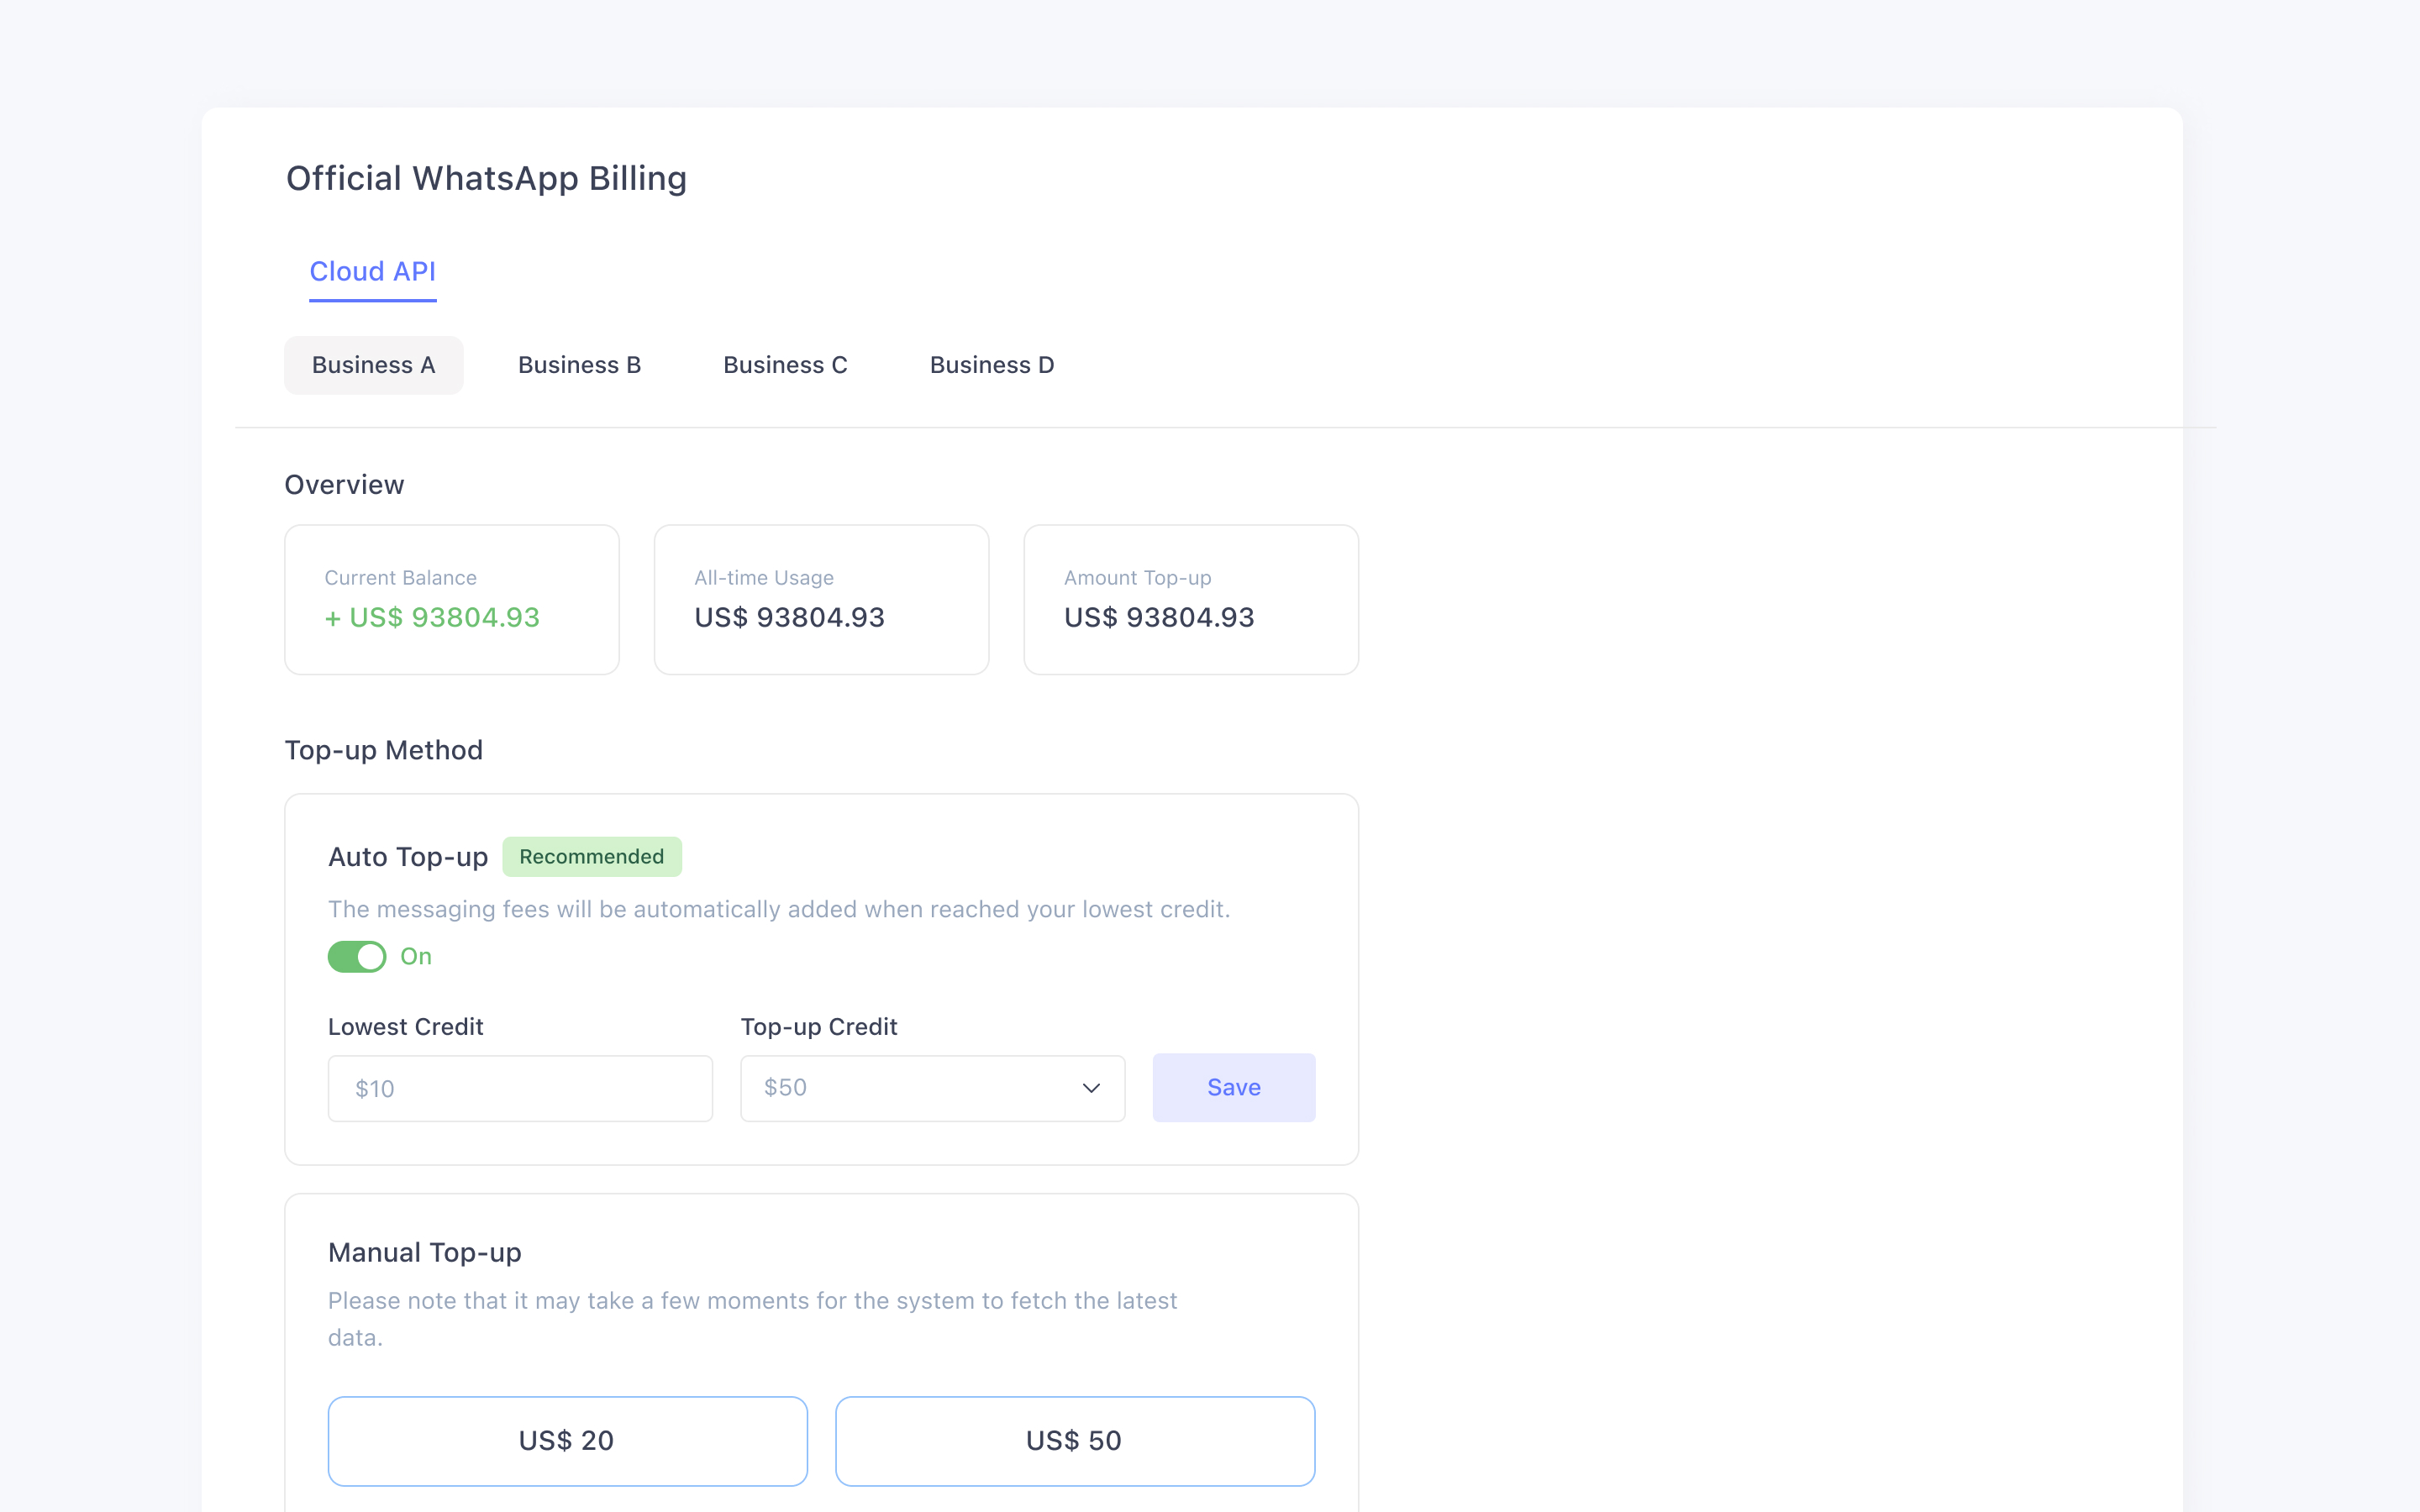The height and width of the screenshot is (1512, 2420).
Task: Click inside the Lowest Credit input field
Action: (x=519, y=1087)
